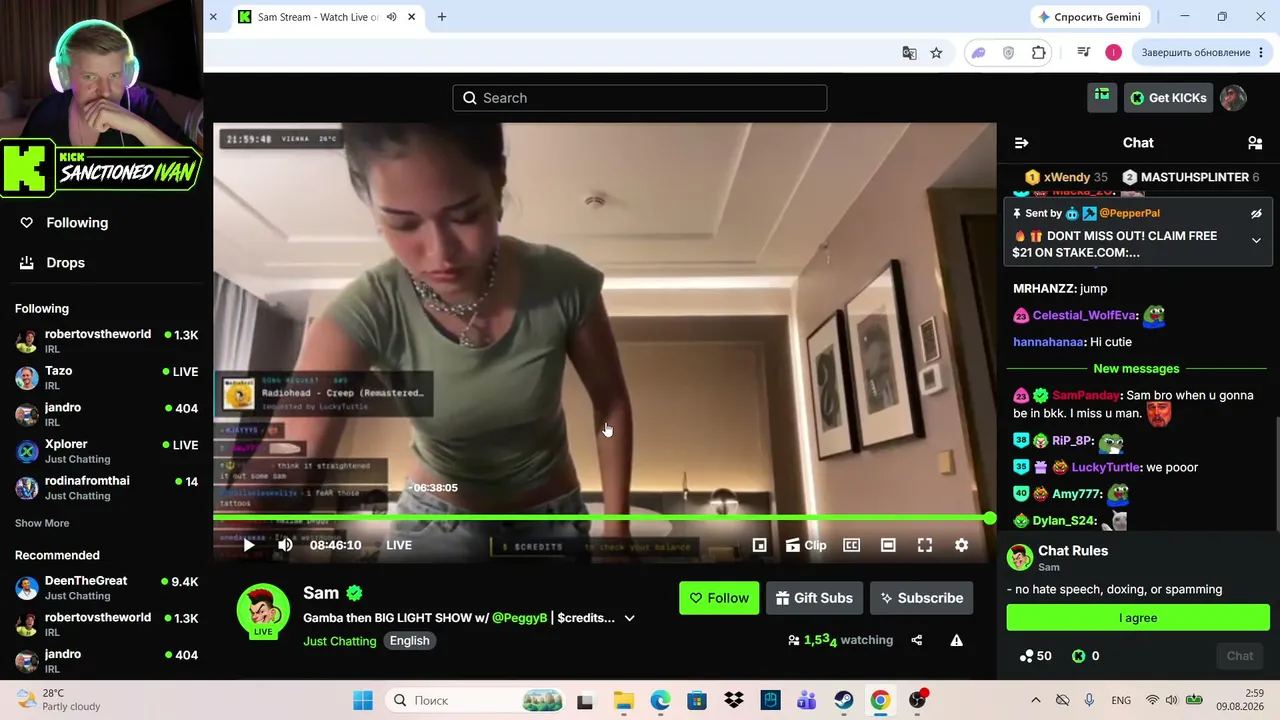Open OBS Studio from the taskbar

click(917, 700)
